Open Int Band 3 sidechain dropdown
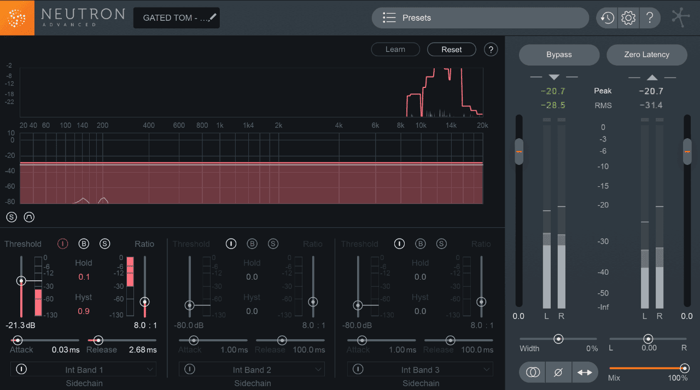 420,369
